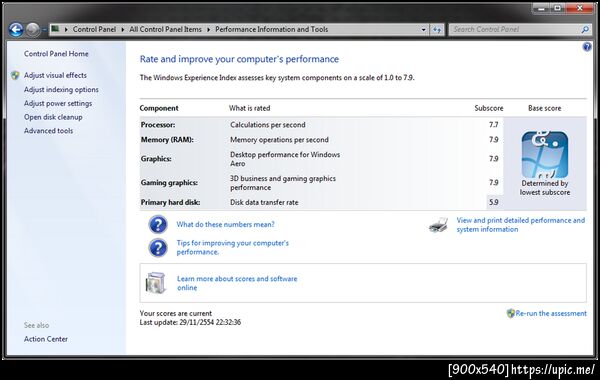Click Re-run the assessment link
This screenshot has width=600, height=380.
(551, 313)
